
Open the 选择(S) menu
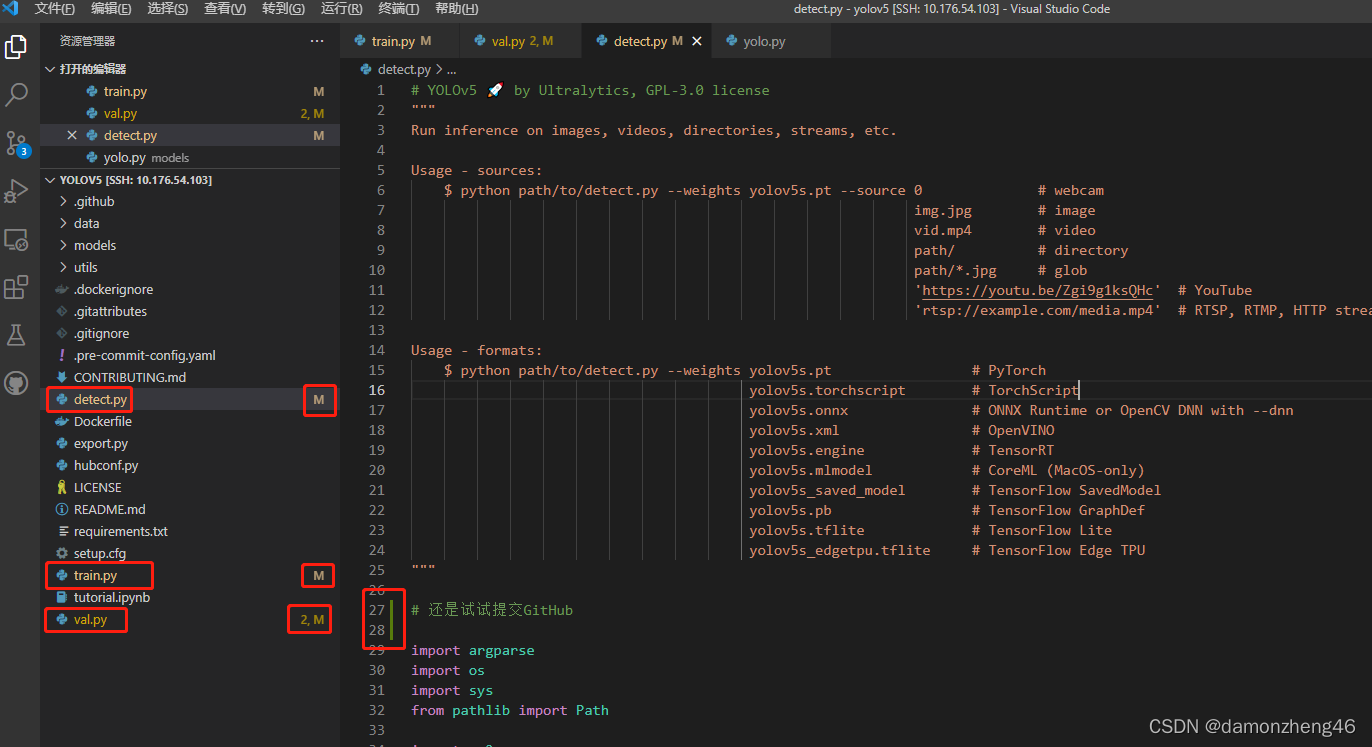point(167,9)
